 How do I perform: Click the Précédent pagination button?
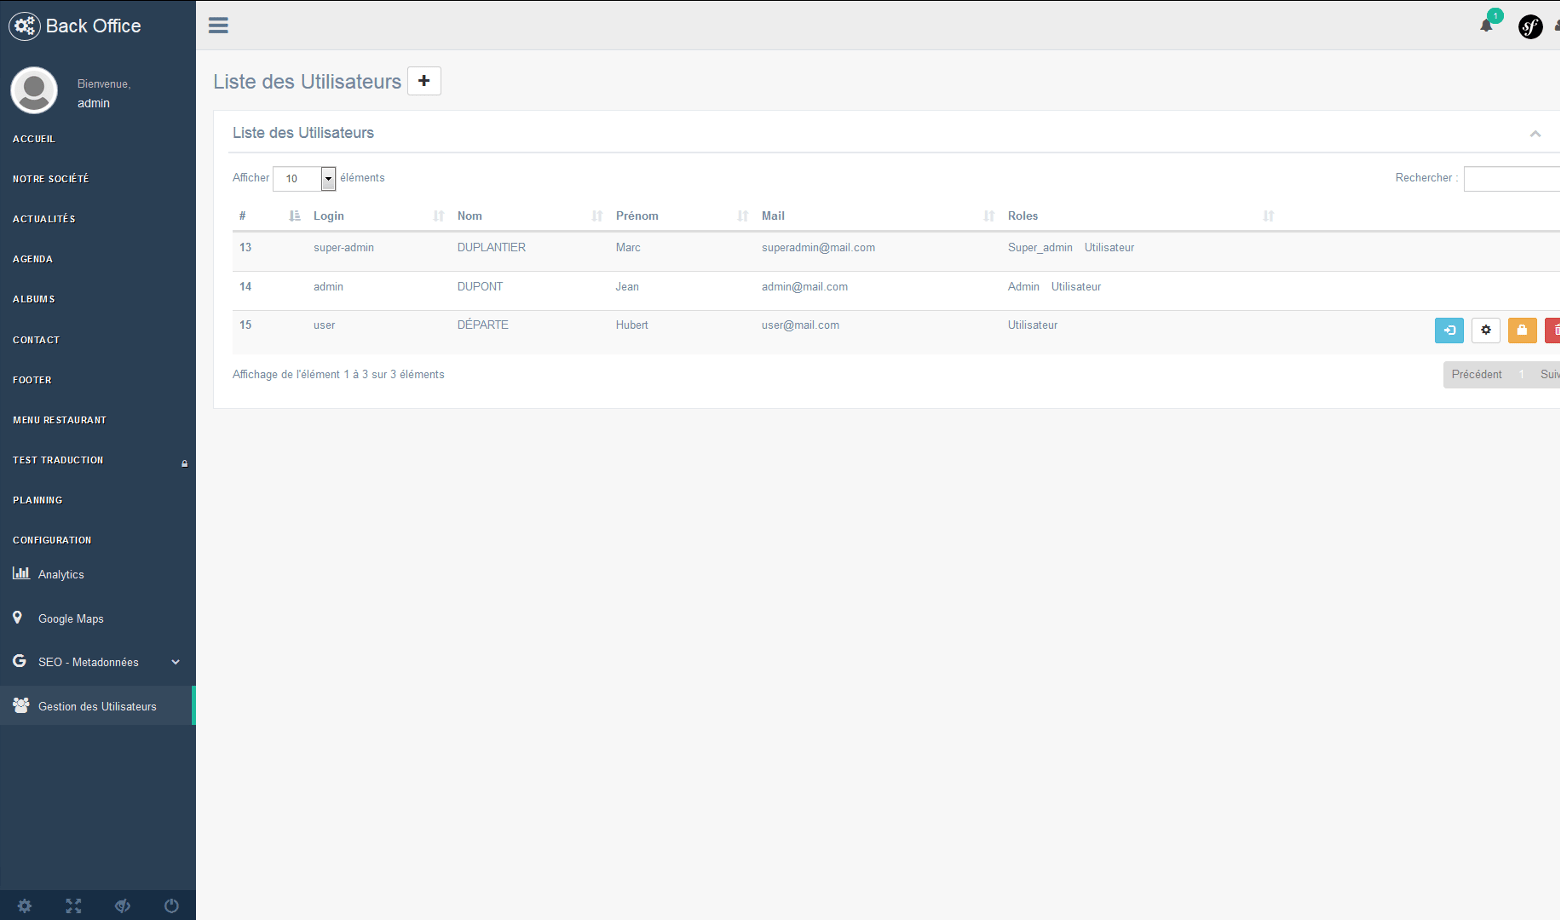point(1476,375)
